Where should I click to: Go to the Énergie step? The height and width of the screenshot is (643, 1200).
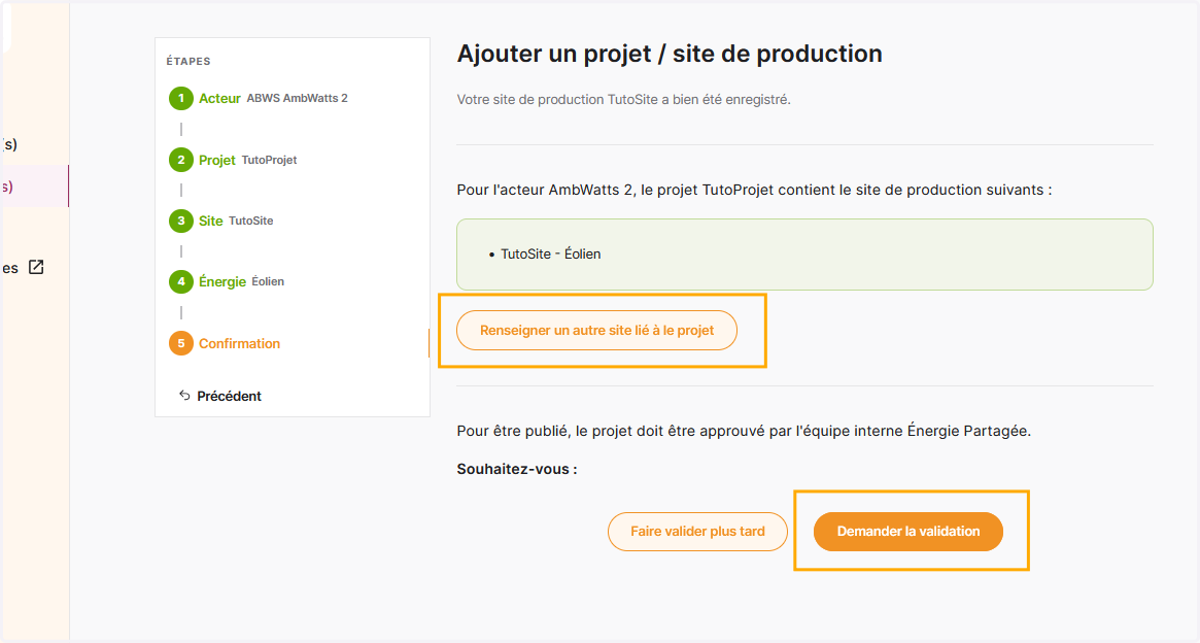pos(222,282)
